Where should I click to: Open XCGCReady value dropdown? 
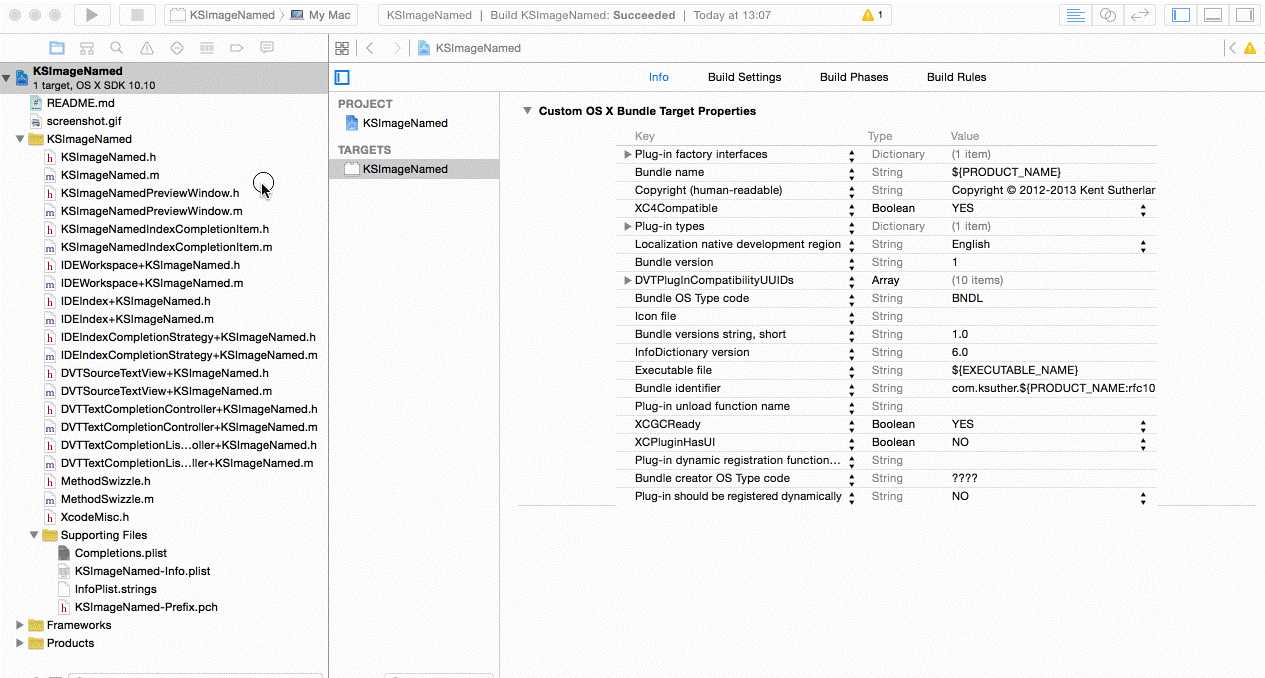click(1144, 425)
